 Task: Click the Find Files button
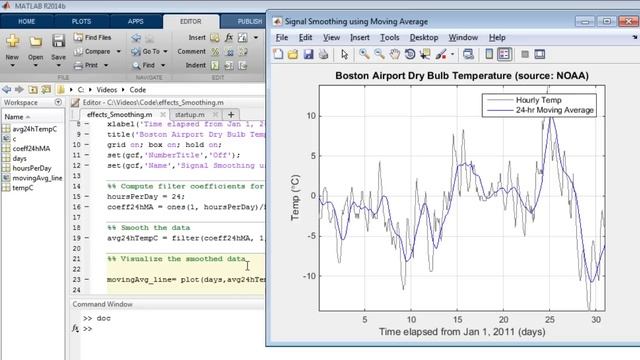pos(92,38)
